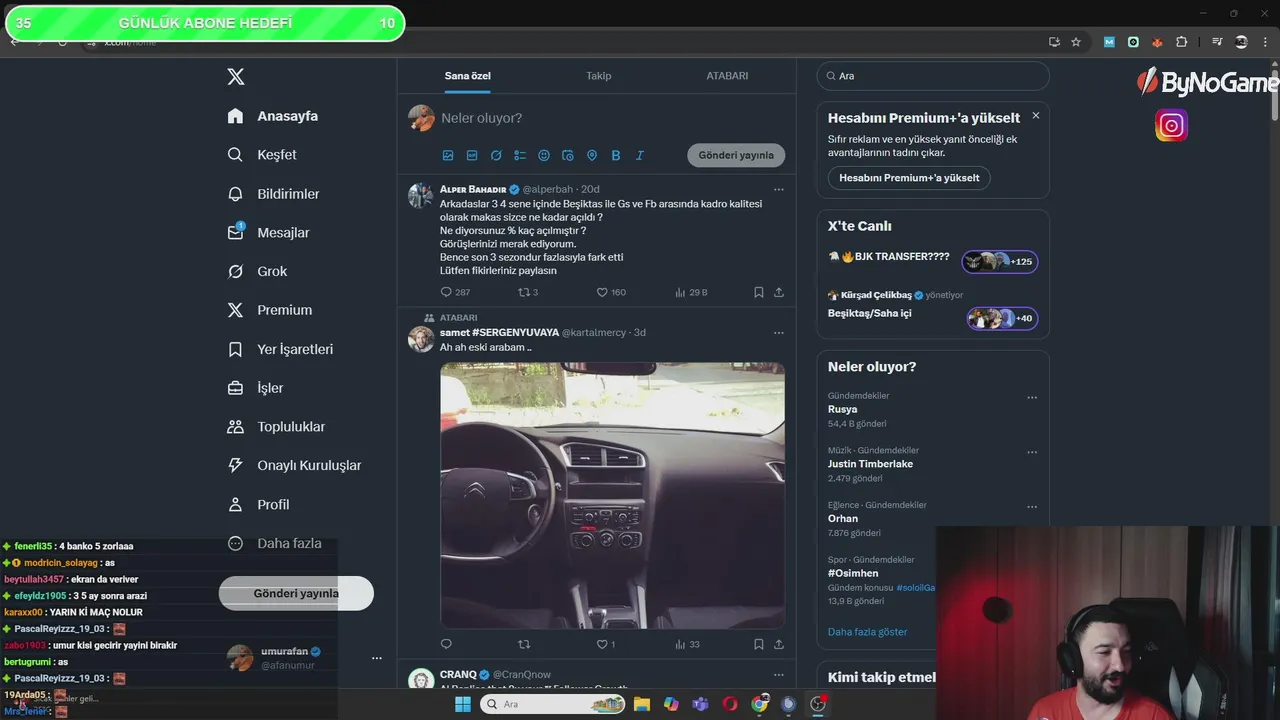Apply italic formatting in the composer
The height and width of the screenshot is (720, 1280).
click(640, 155)
